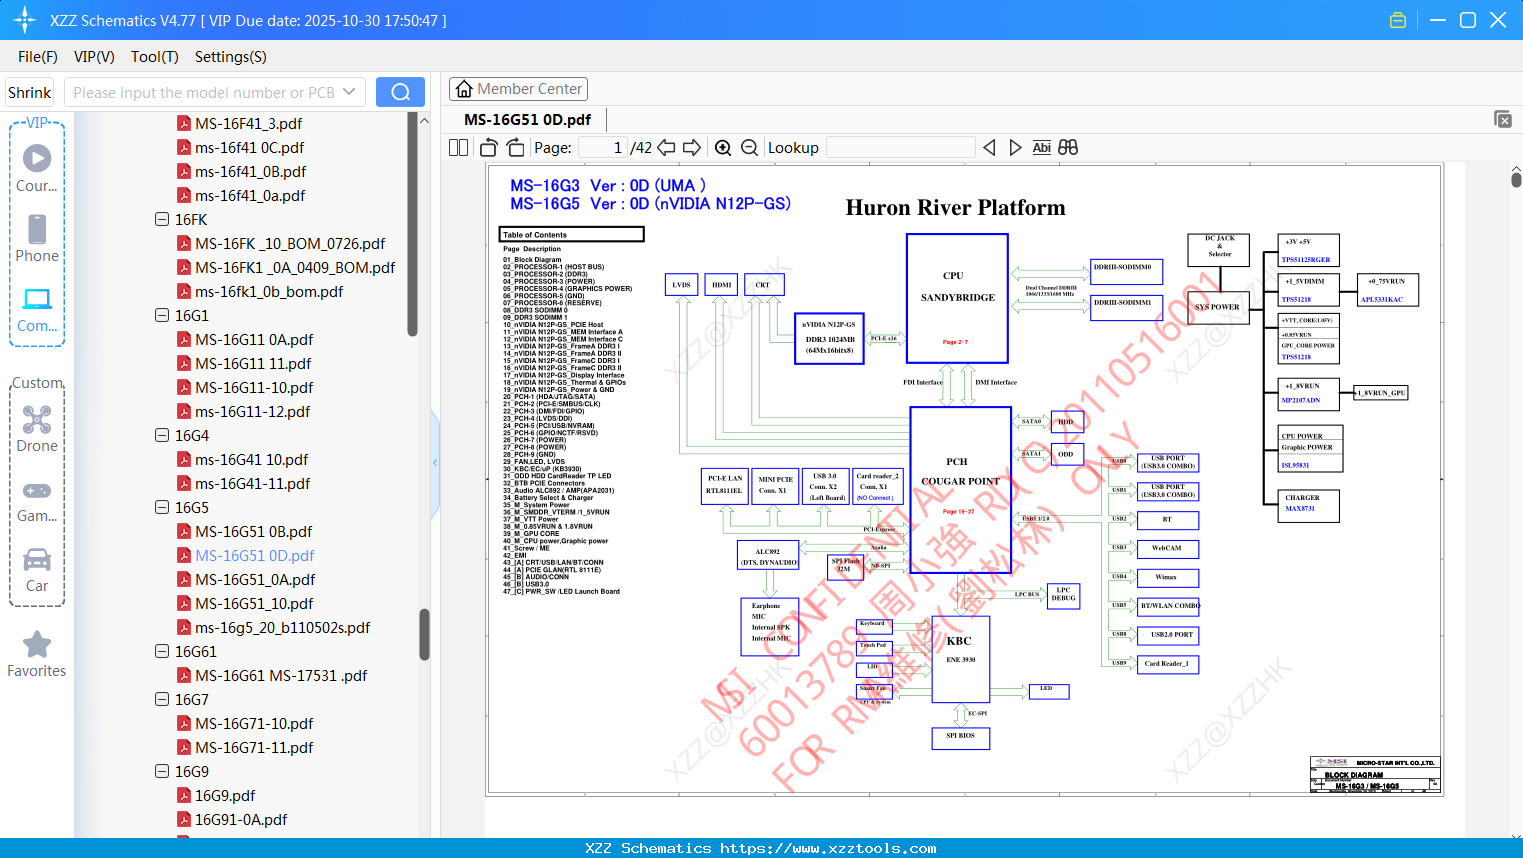Collapse the 16G5 folder
The image size is (1523, 858).
[x=162, y=507]
